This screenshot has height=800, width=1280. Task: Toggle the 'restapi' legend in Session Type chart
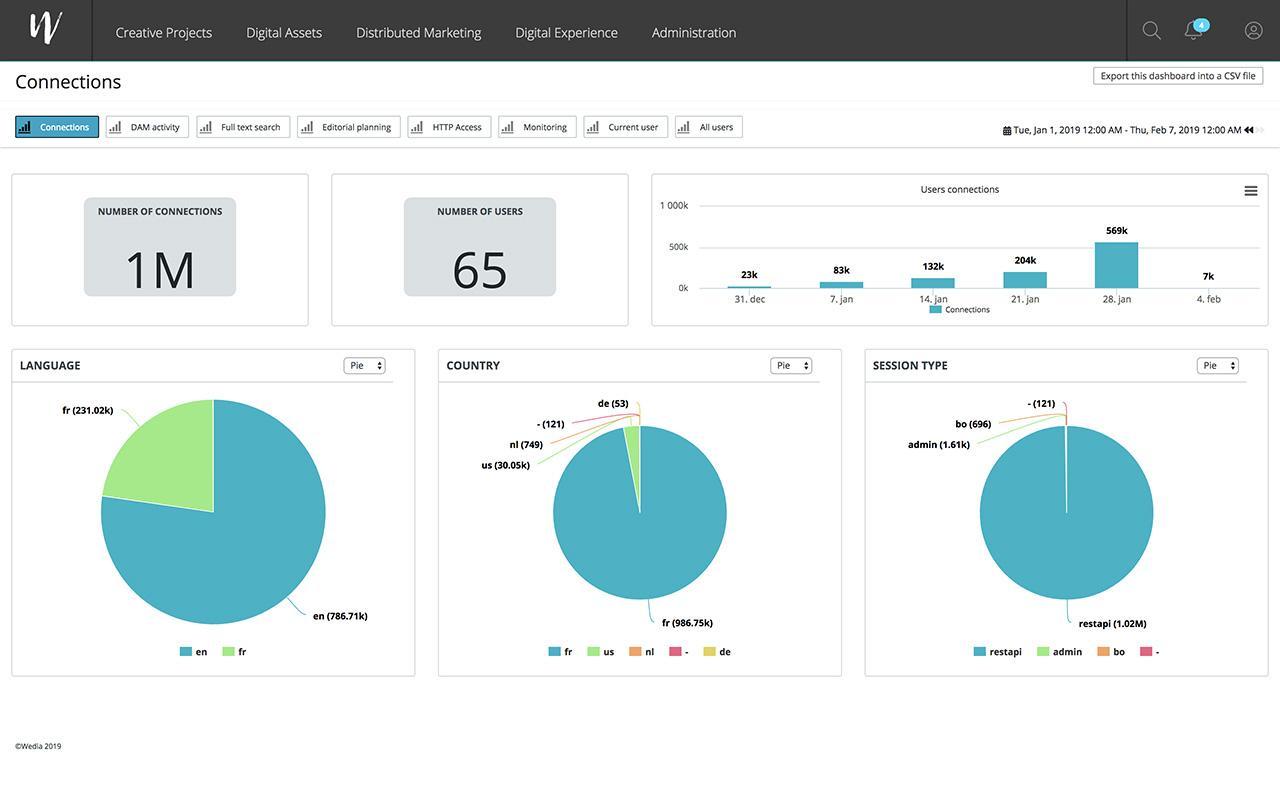[x=998, y=652]
